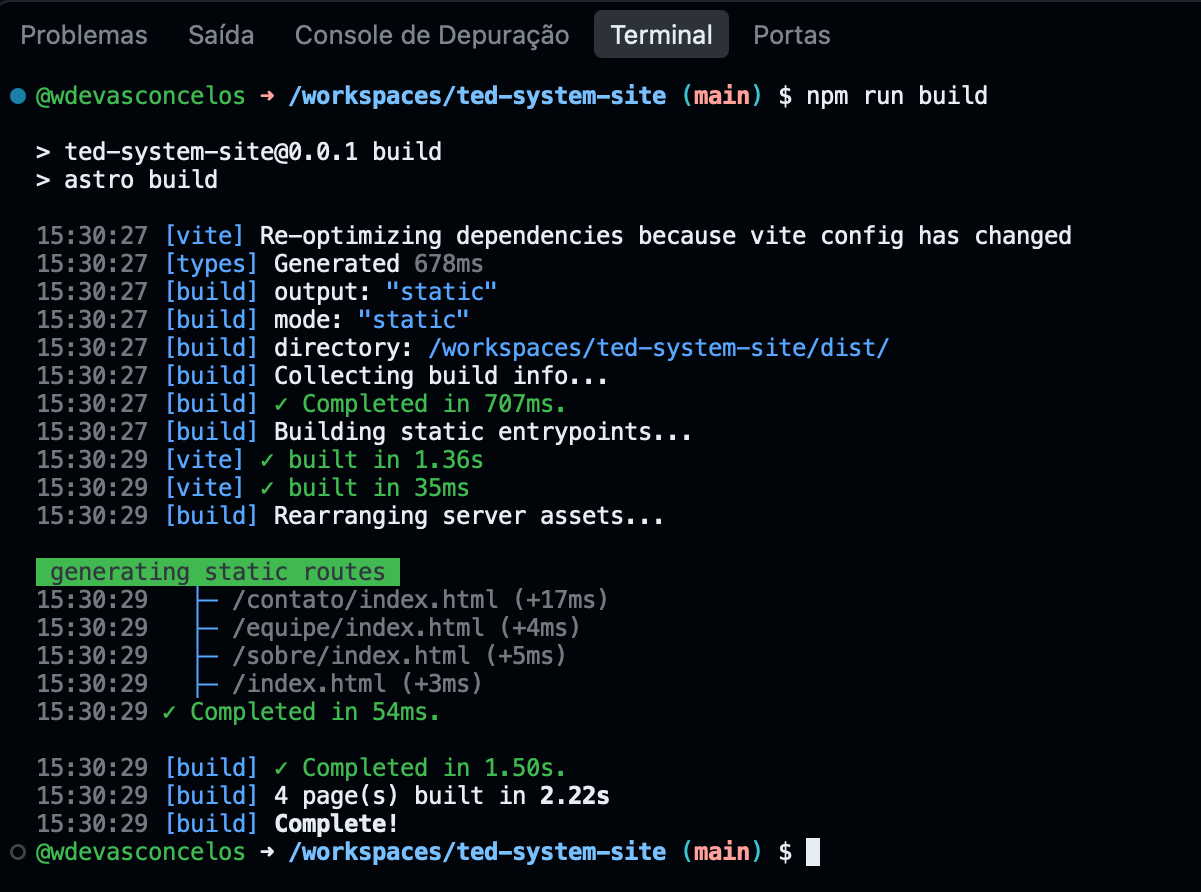Click the empty circle prompt indicator
The width and height of the screenshot is (1201, 892).
coord(17,852)
